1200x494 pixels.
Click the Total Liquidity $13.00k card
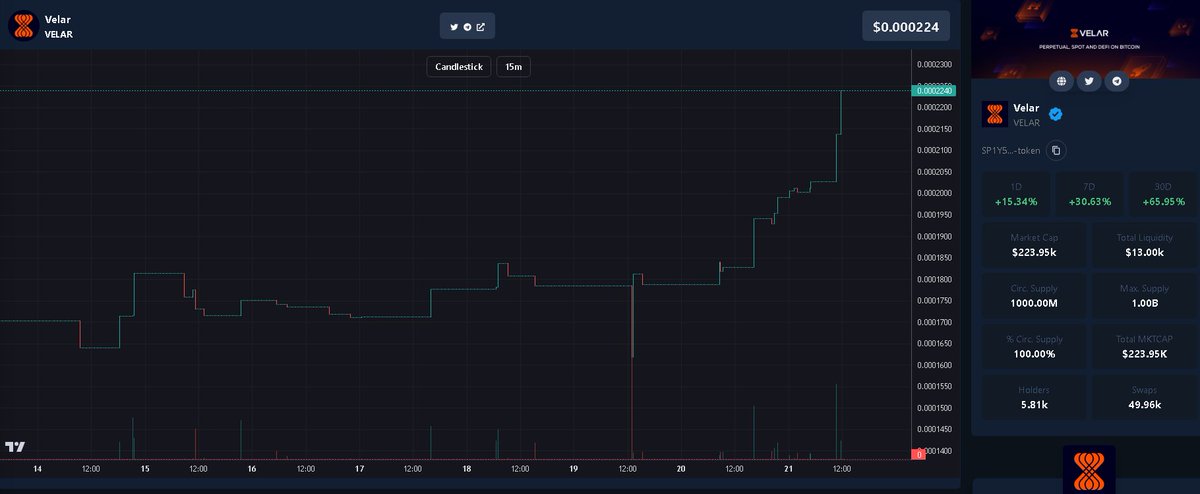[1144, 245]
